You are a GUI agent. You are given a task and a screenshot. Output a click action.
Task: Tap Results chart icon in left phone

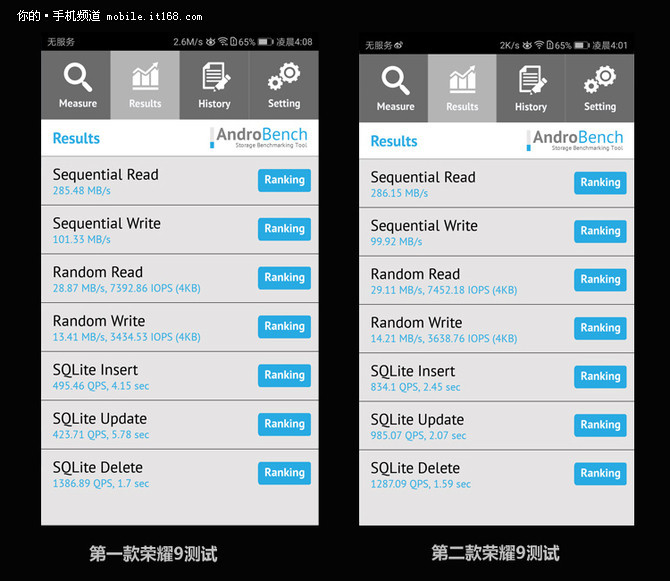pyautogui.click(x=145, y=76)
